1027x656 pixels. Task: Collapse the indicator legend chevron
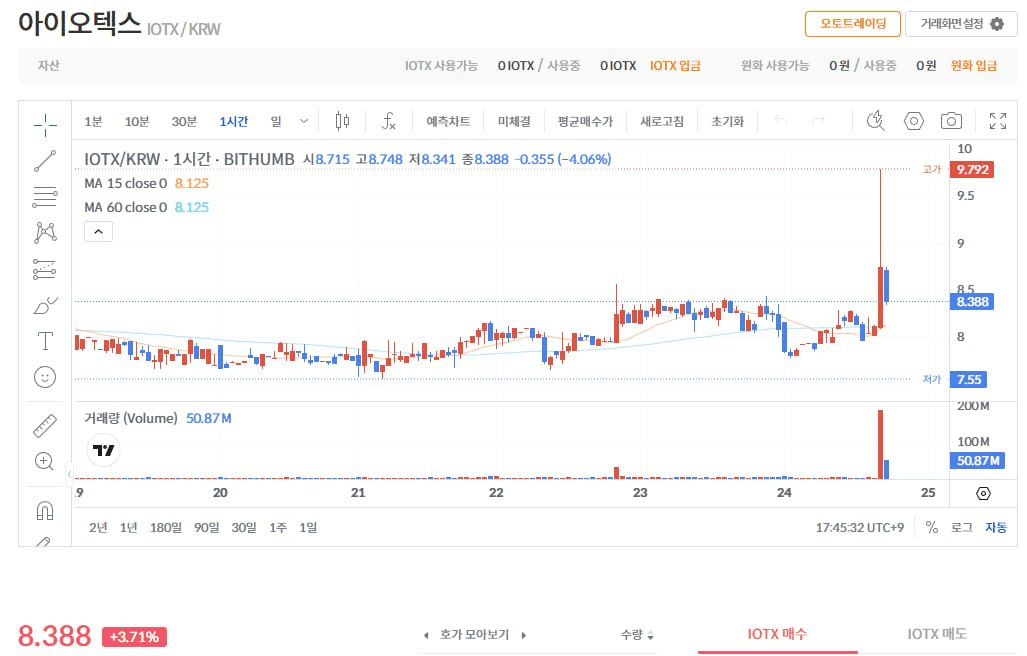pyautogui.click(x=98, y=232)
